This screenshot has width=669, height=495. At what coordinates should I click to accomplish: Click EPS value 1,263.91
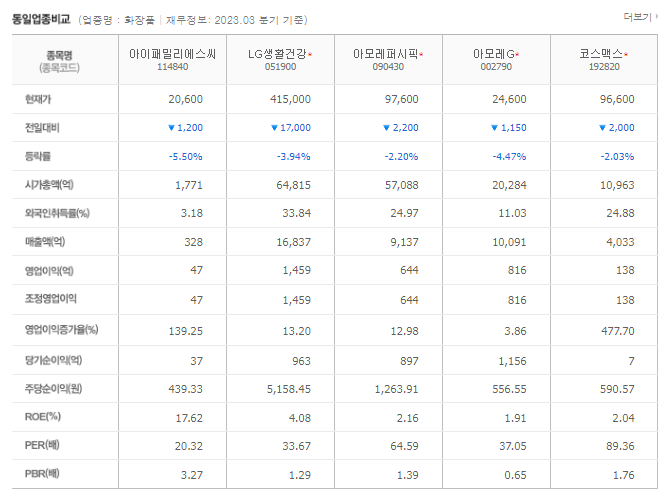pos(396,389)
